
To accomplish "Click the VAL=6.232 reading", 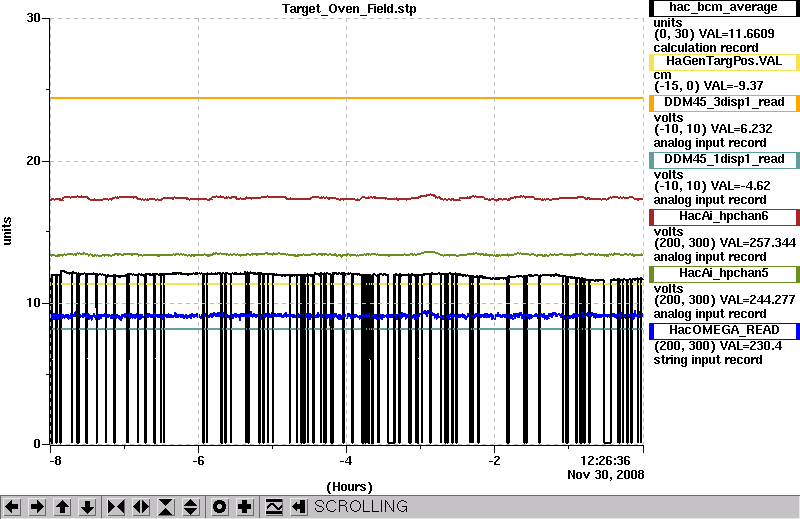I will tap(742, 129).
